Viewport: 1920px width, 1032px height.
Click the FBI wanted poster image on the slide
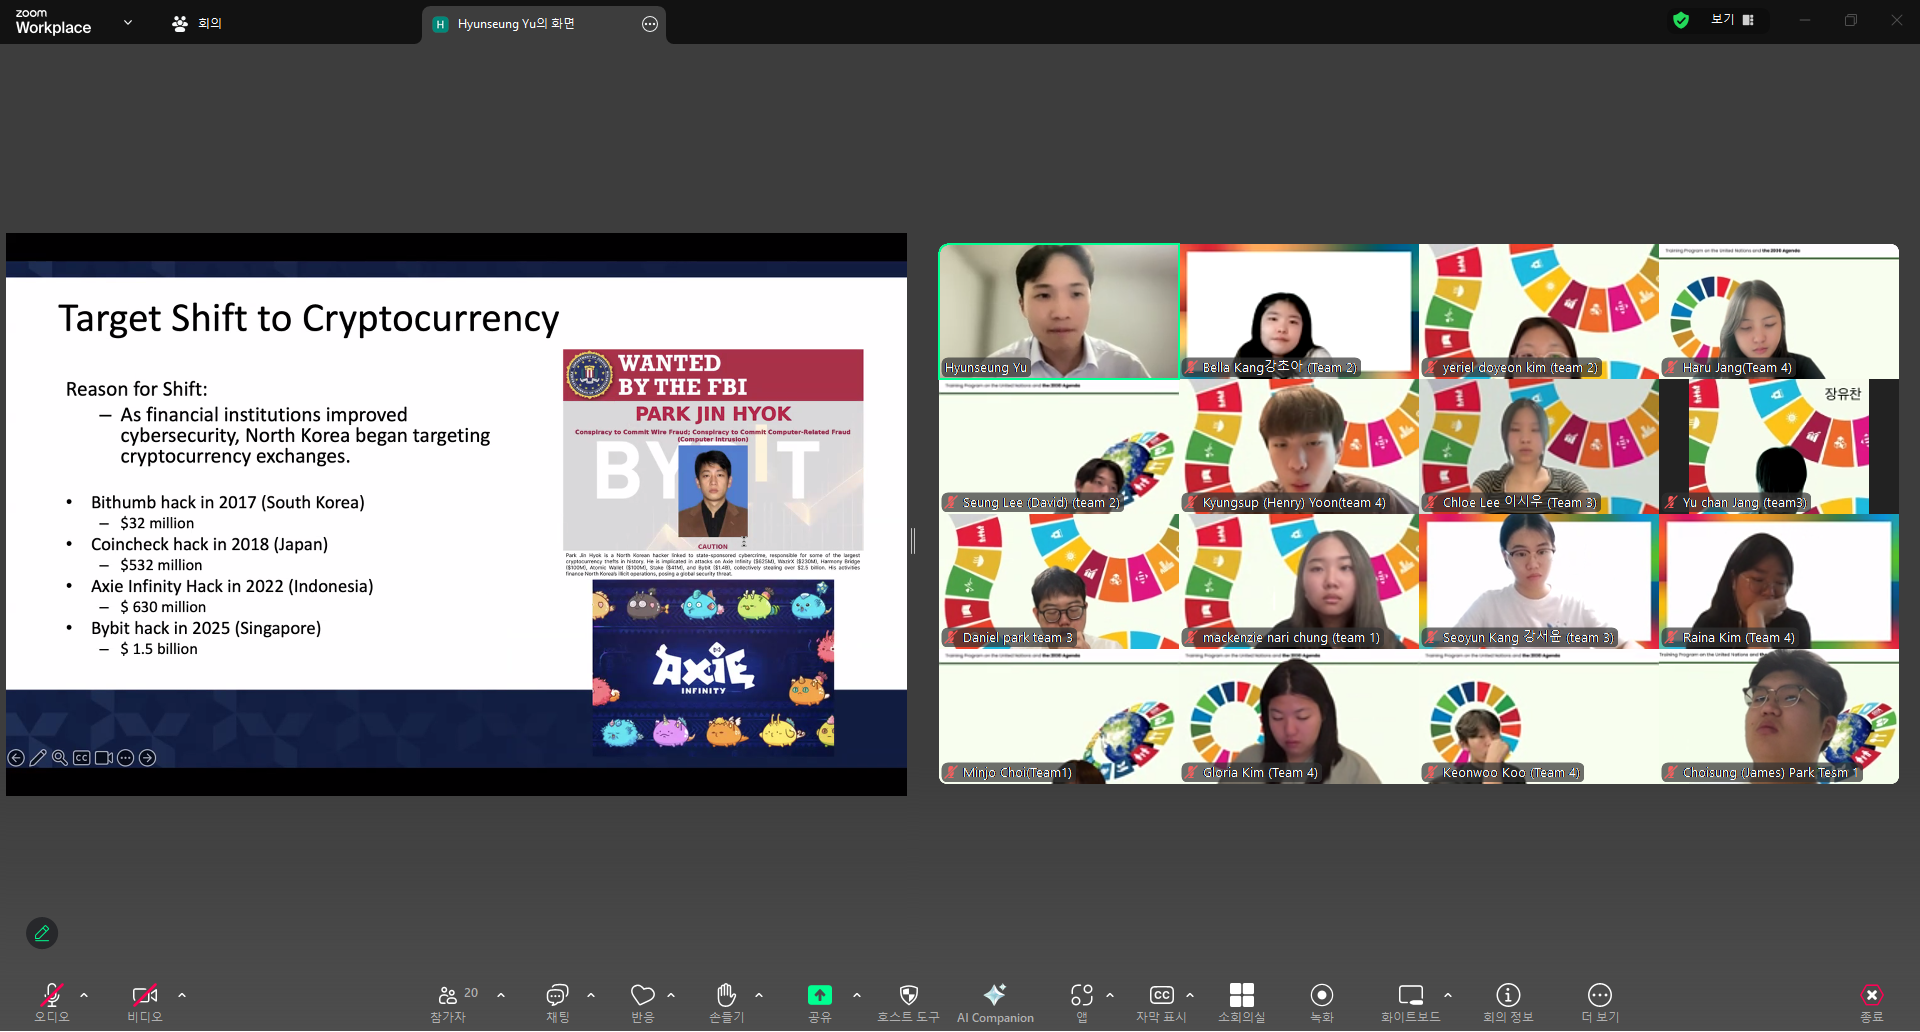[x=713, y=463]
